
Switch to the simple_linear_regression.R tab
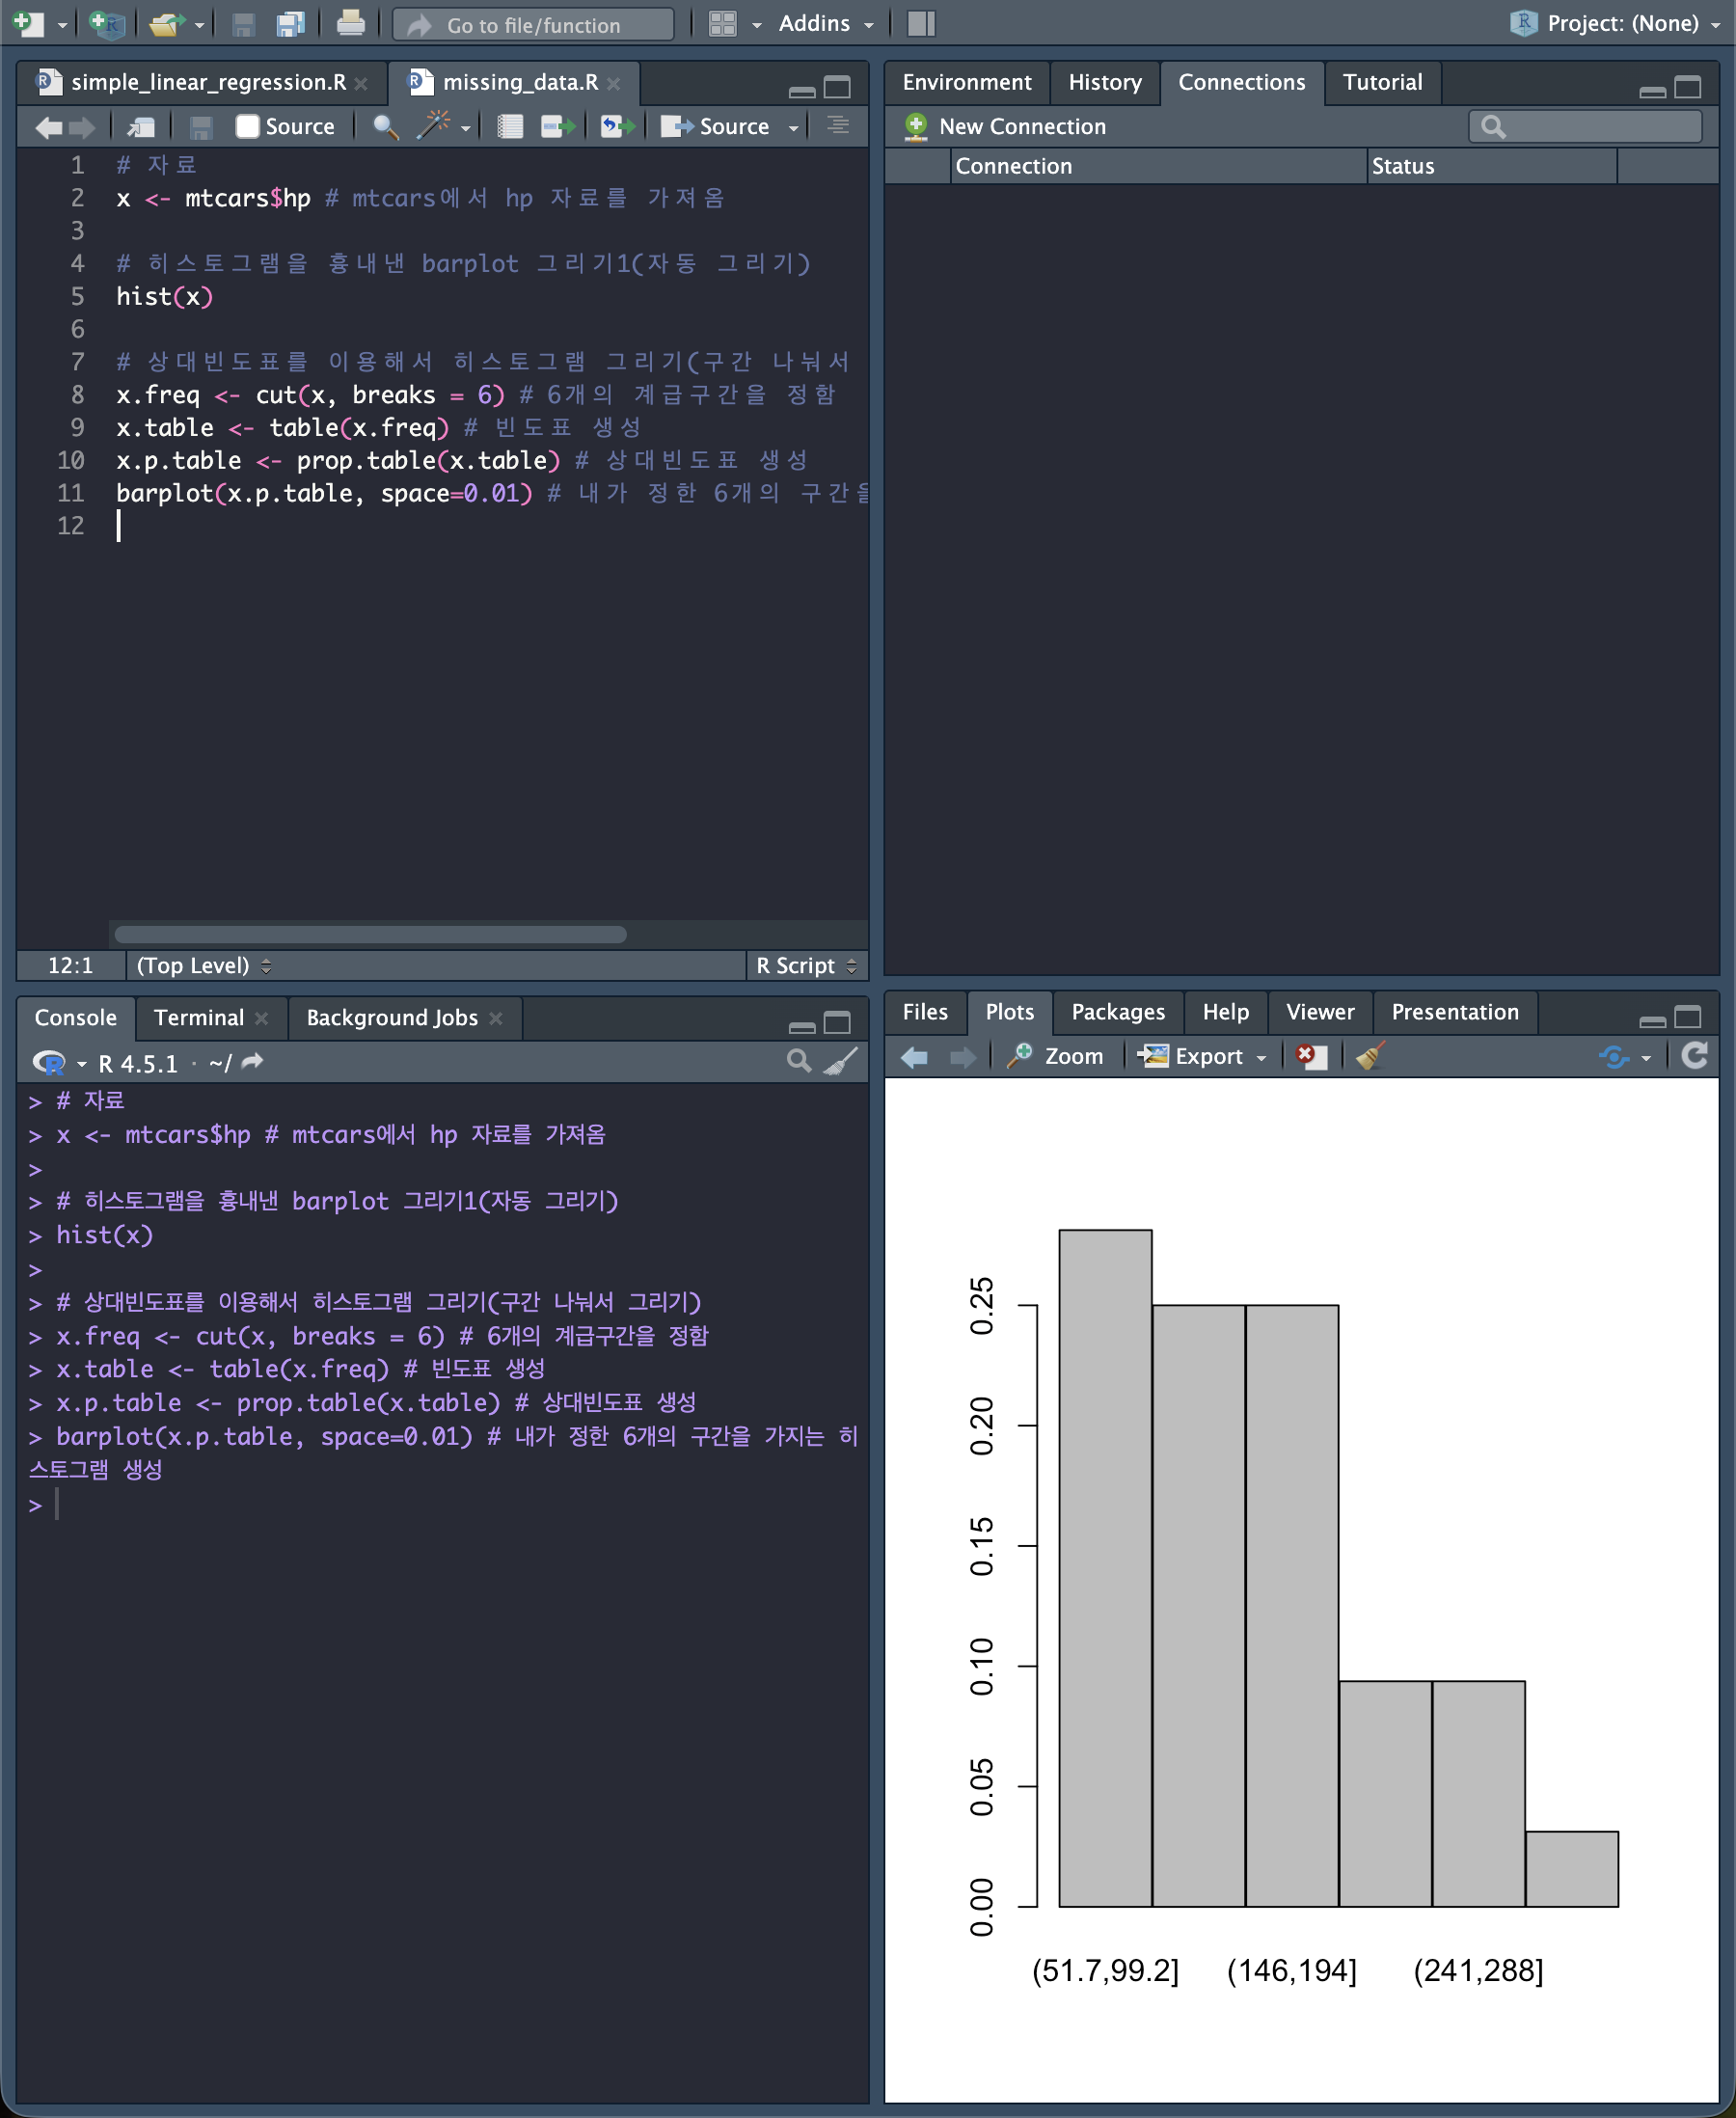pyautogui.click(x=207, y=82)
